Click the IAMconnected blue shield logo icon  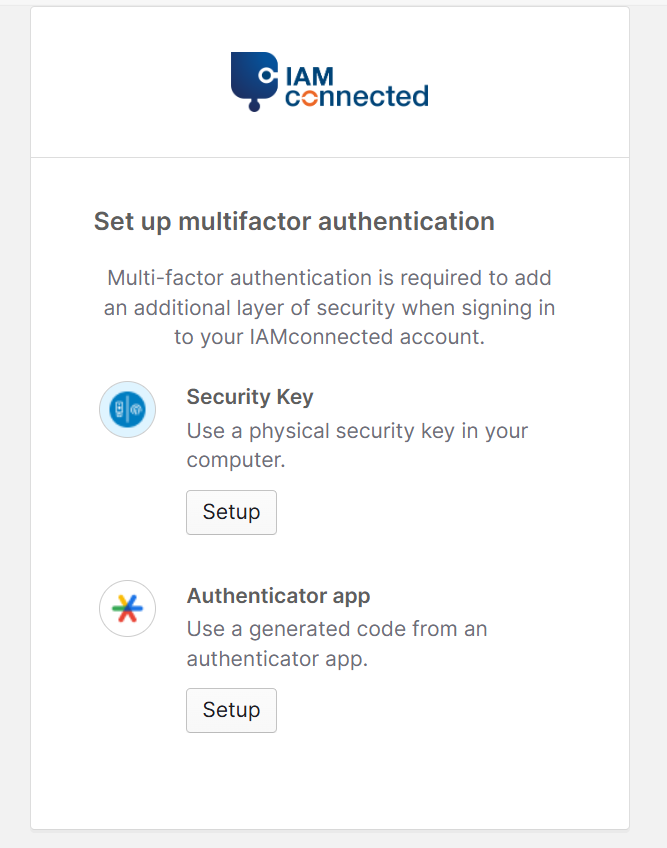(254, 81)
